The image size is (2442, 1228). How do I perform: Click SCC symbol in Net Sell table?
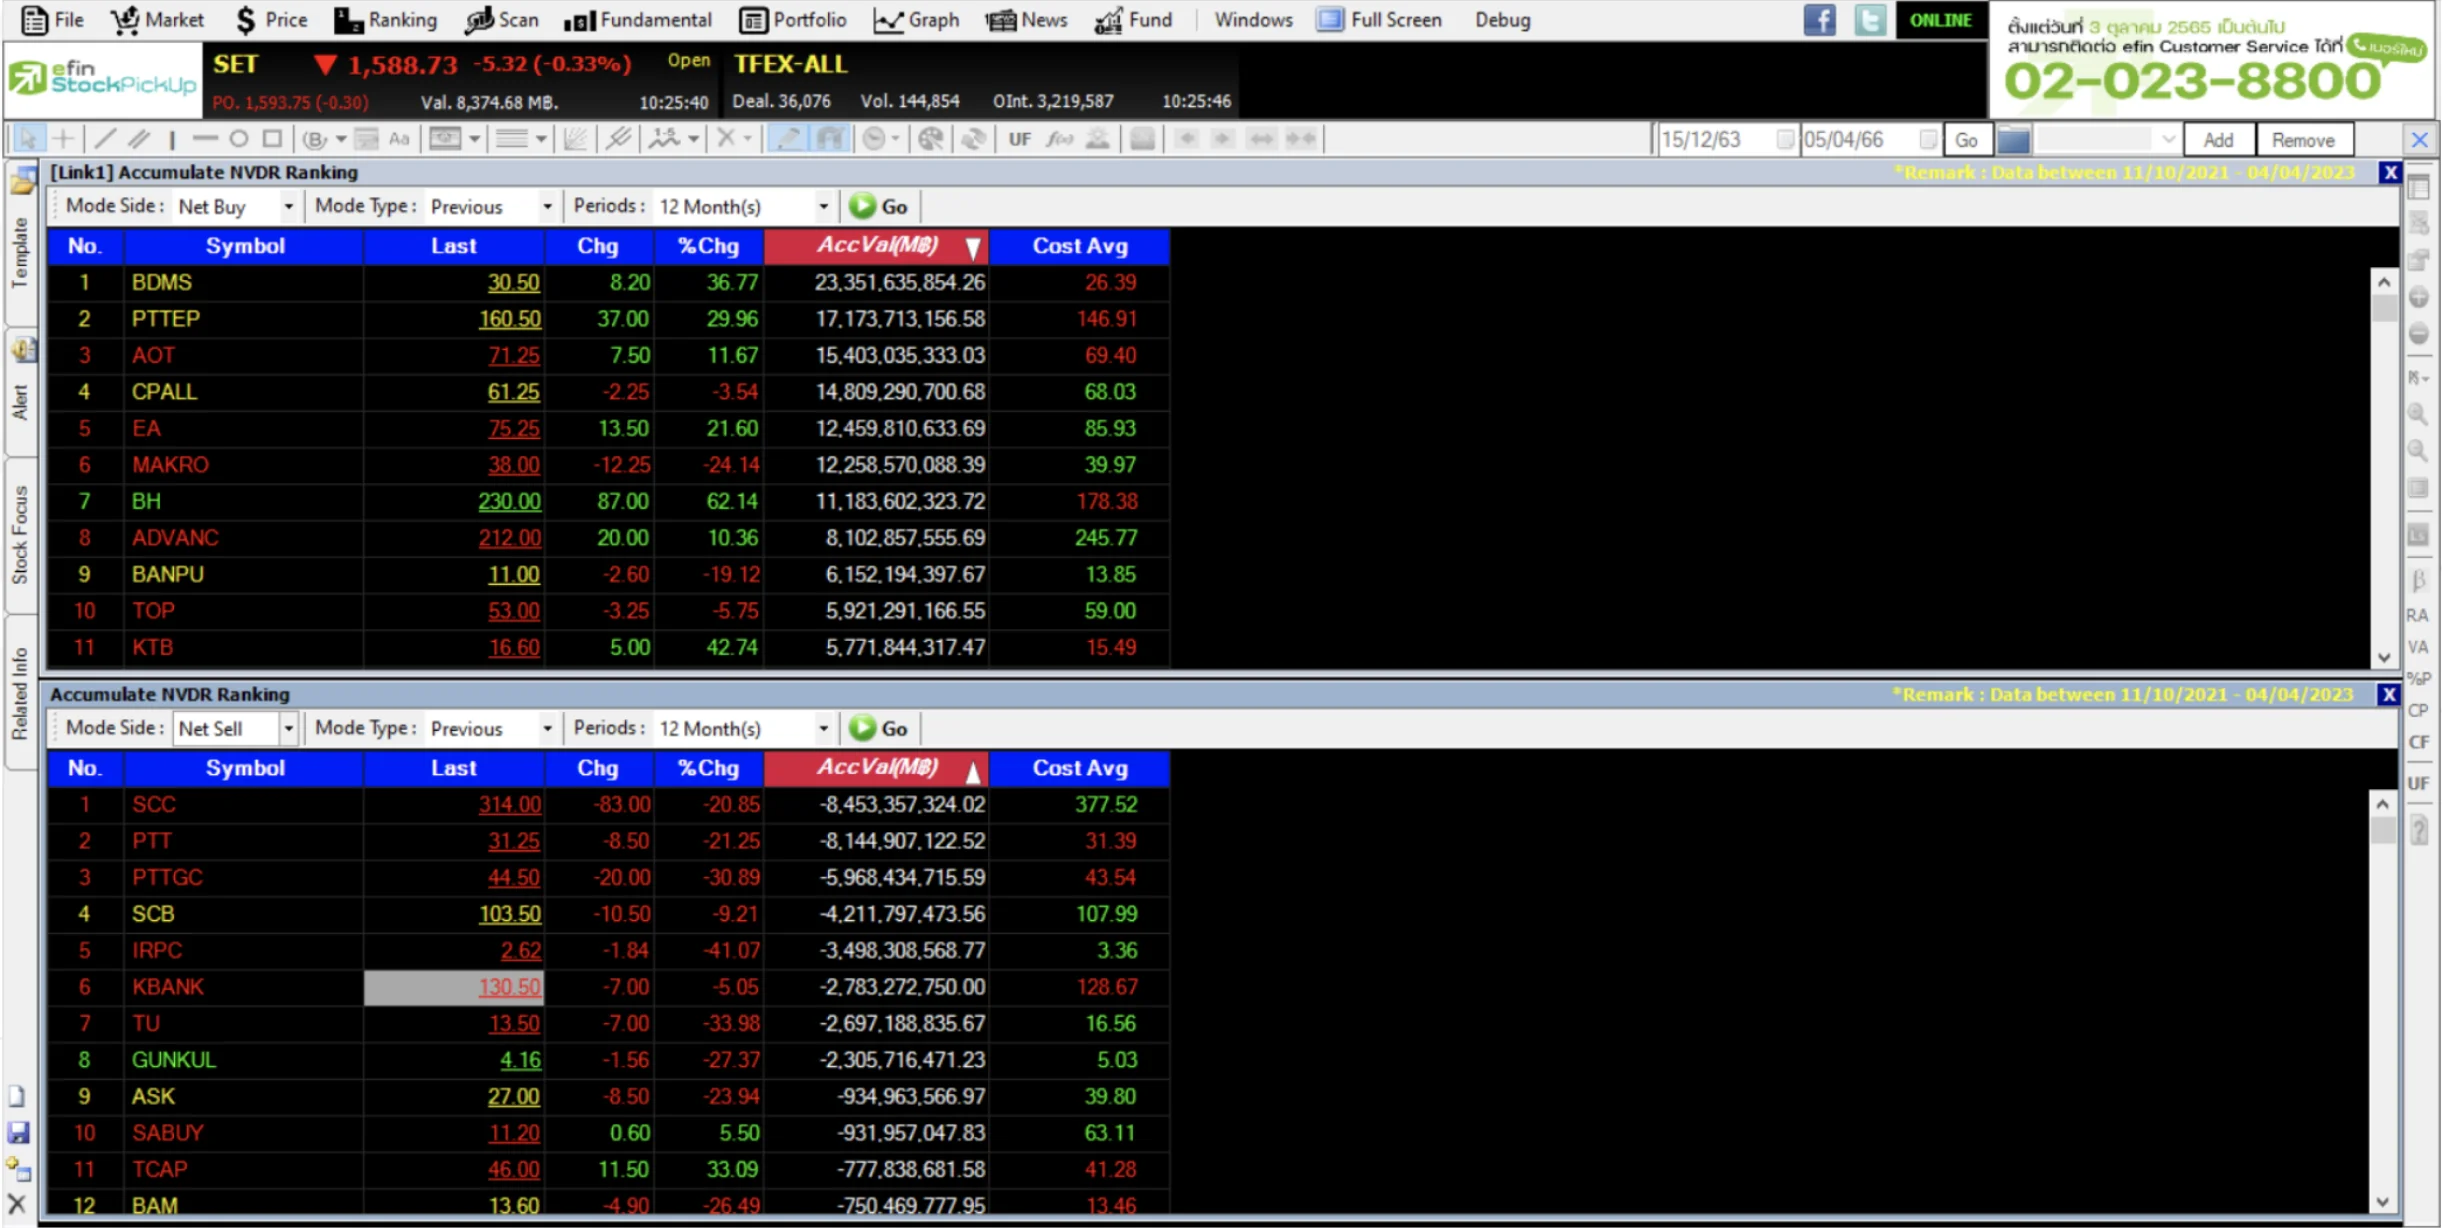click(154, 805)
